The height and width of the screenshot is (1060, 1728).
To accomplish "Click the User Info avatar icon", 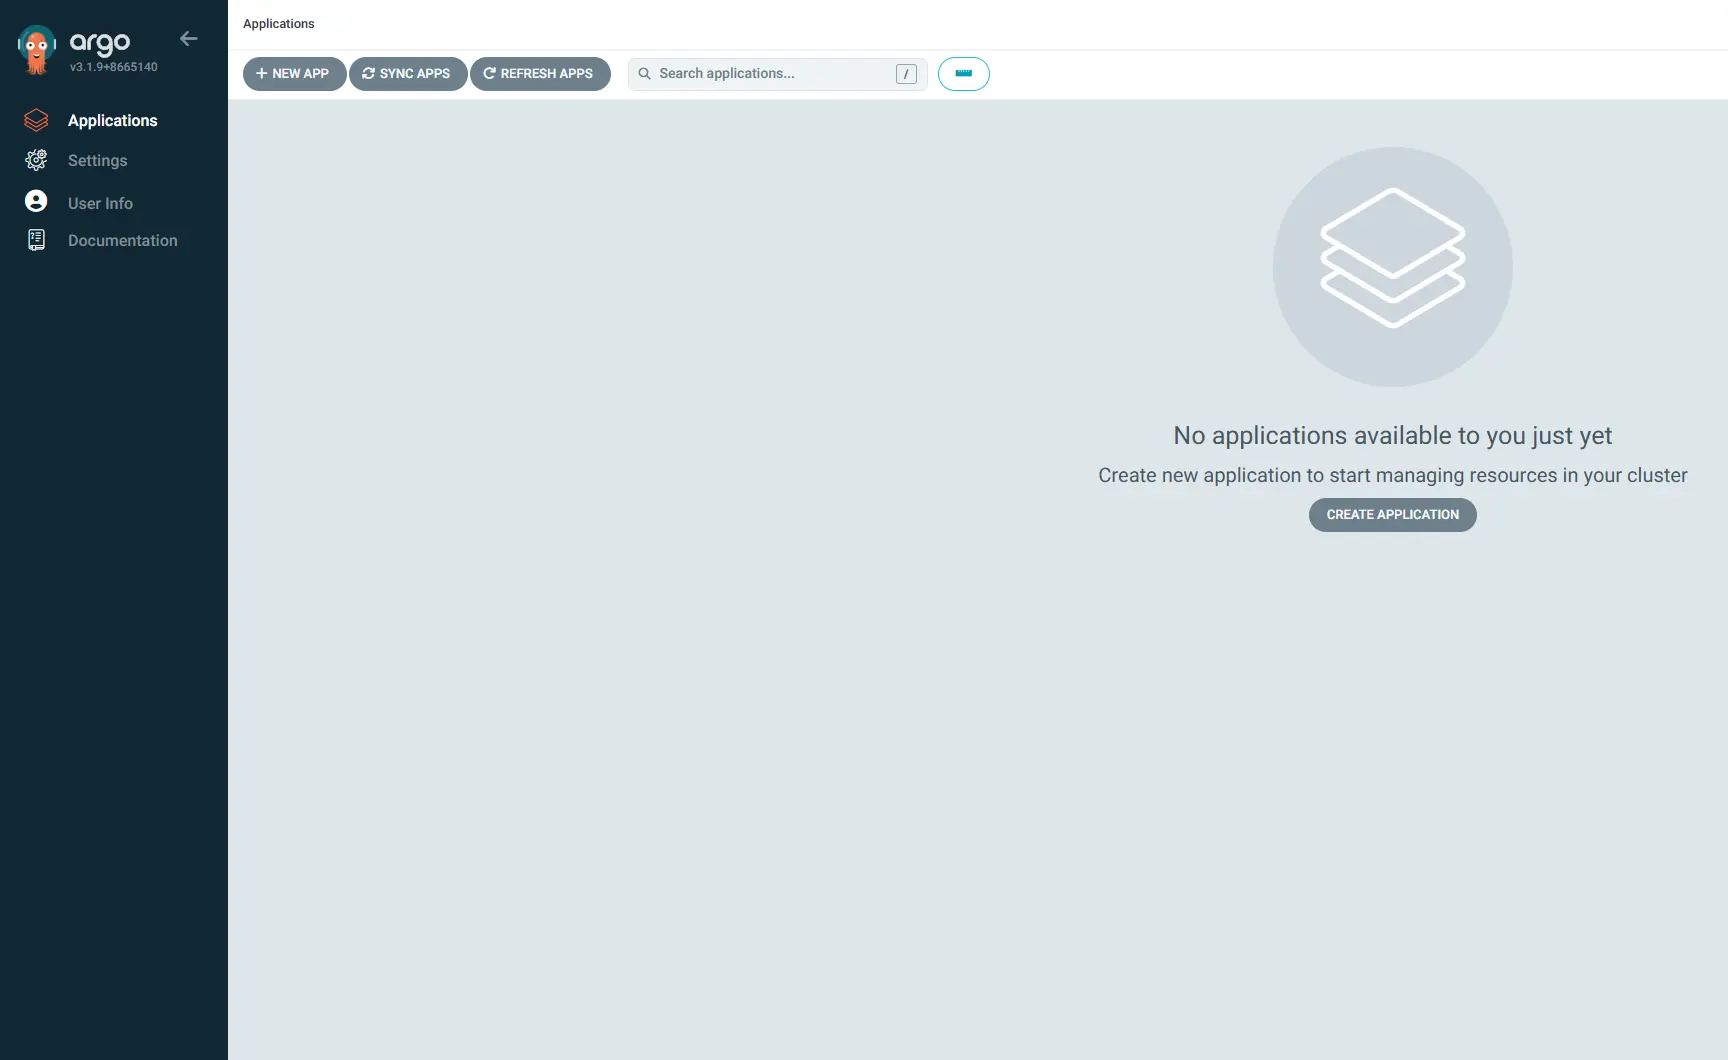I will 36,202.
